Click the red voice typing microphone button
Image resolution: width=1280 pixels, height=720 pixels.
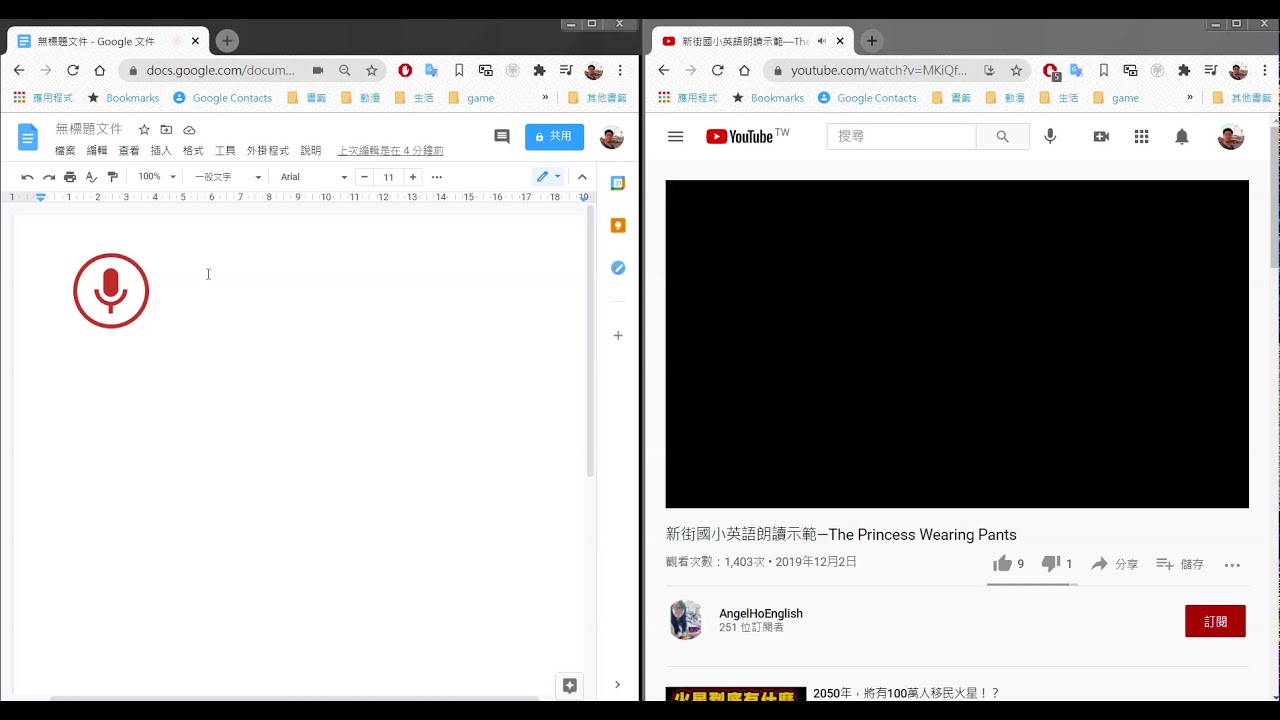[111, 291]
